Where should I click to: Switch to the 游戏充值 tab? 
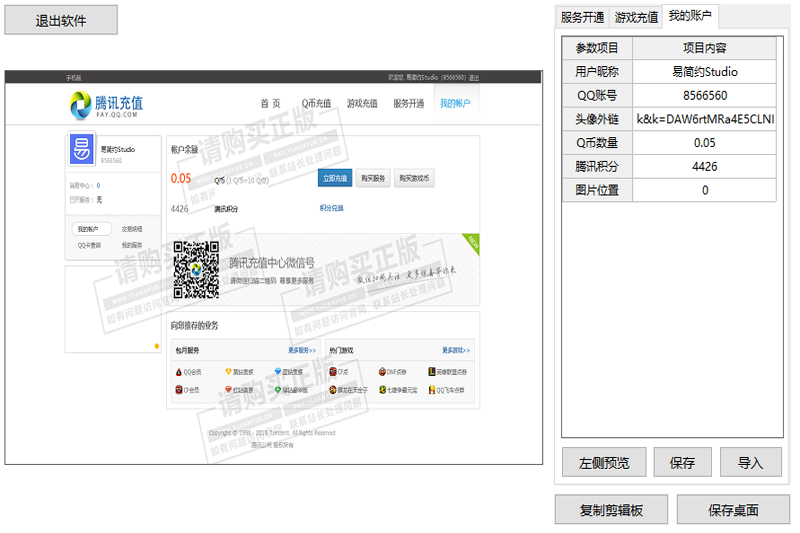(x=636, y=17)
